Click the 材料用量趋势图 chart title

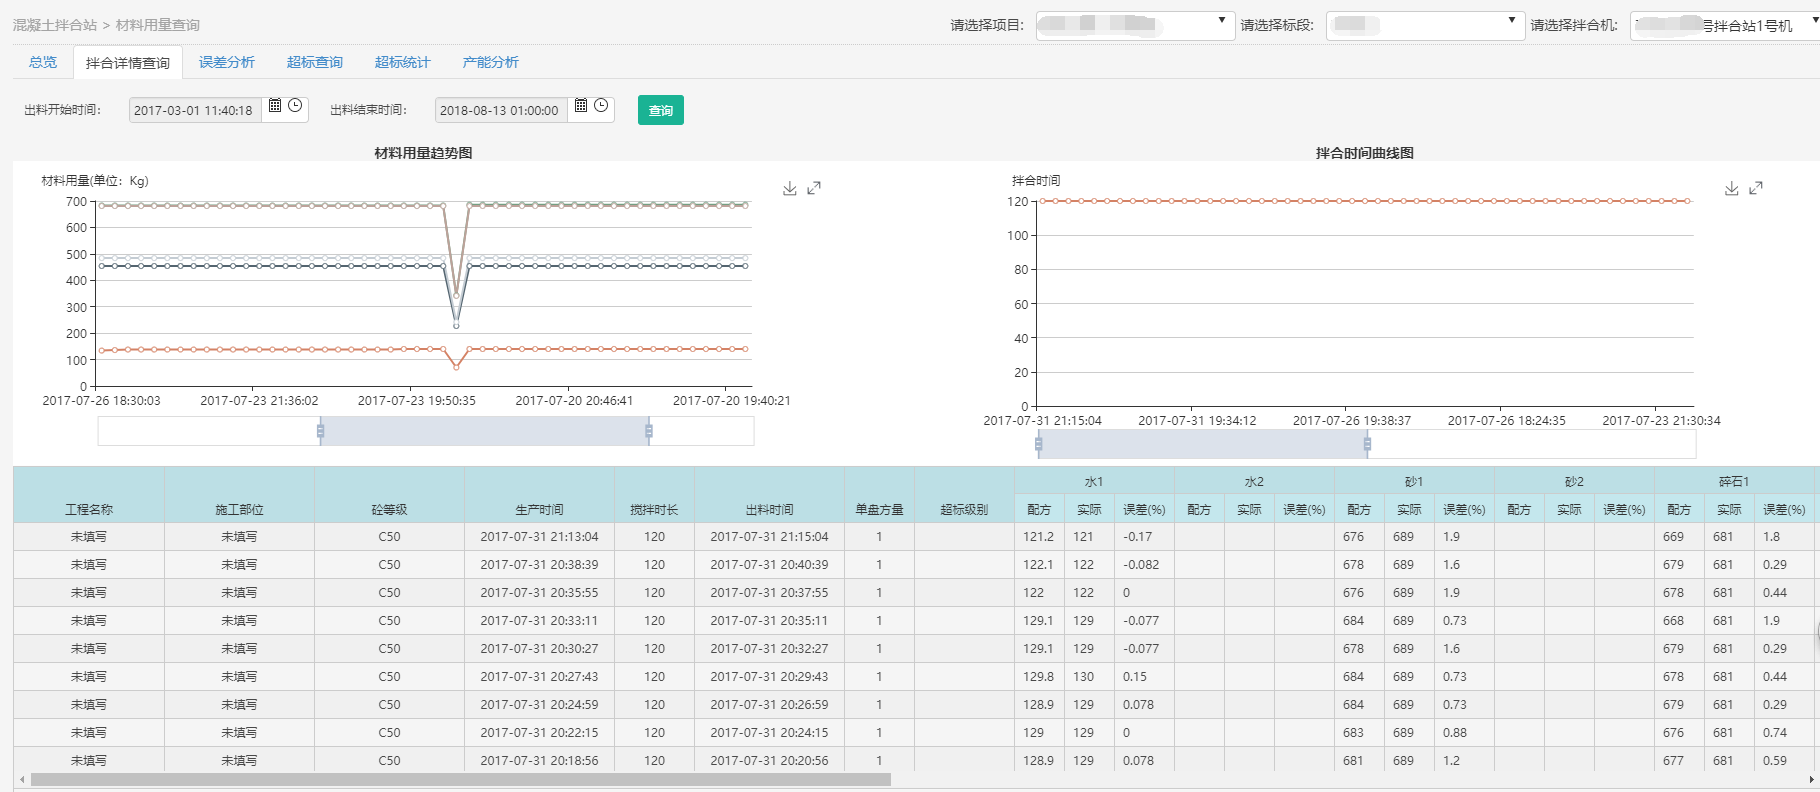pos(423,153)
